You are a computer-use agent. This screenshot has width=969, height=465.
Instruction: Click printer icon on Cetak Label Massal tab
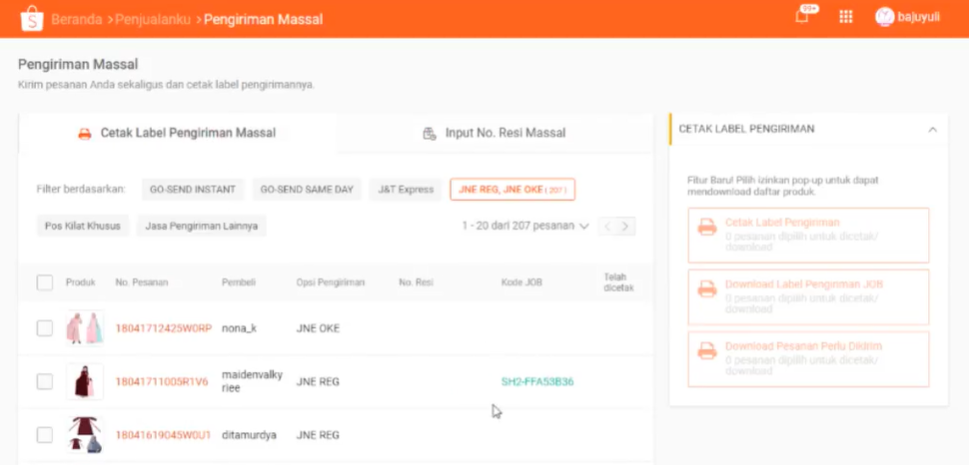(x=85, y=134)
